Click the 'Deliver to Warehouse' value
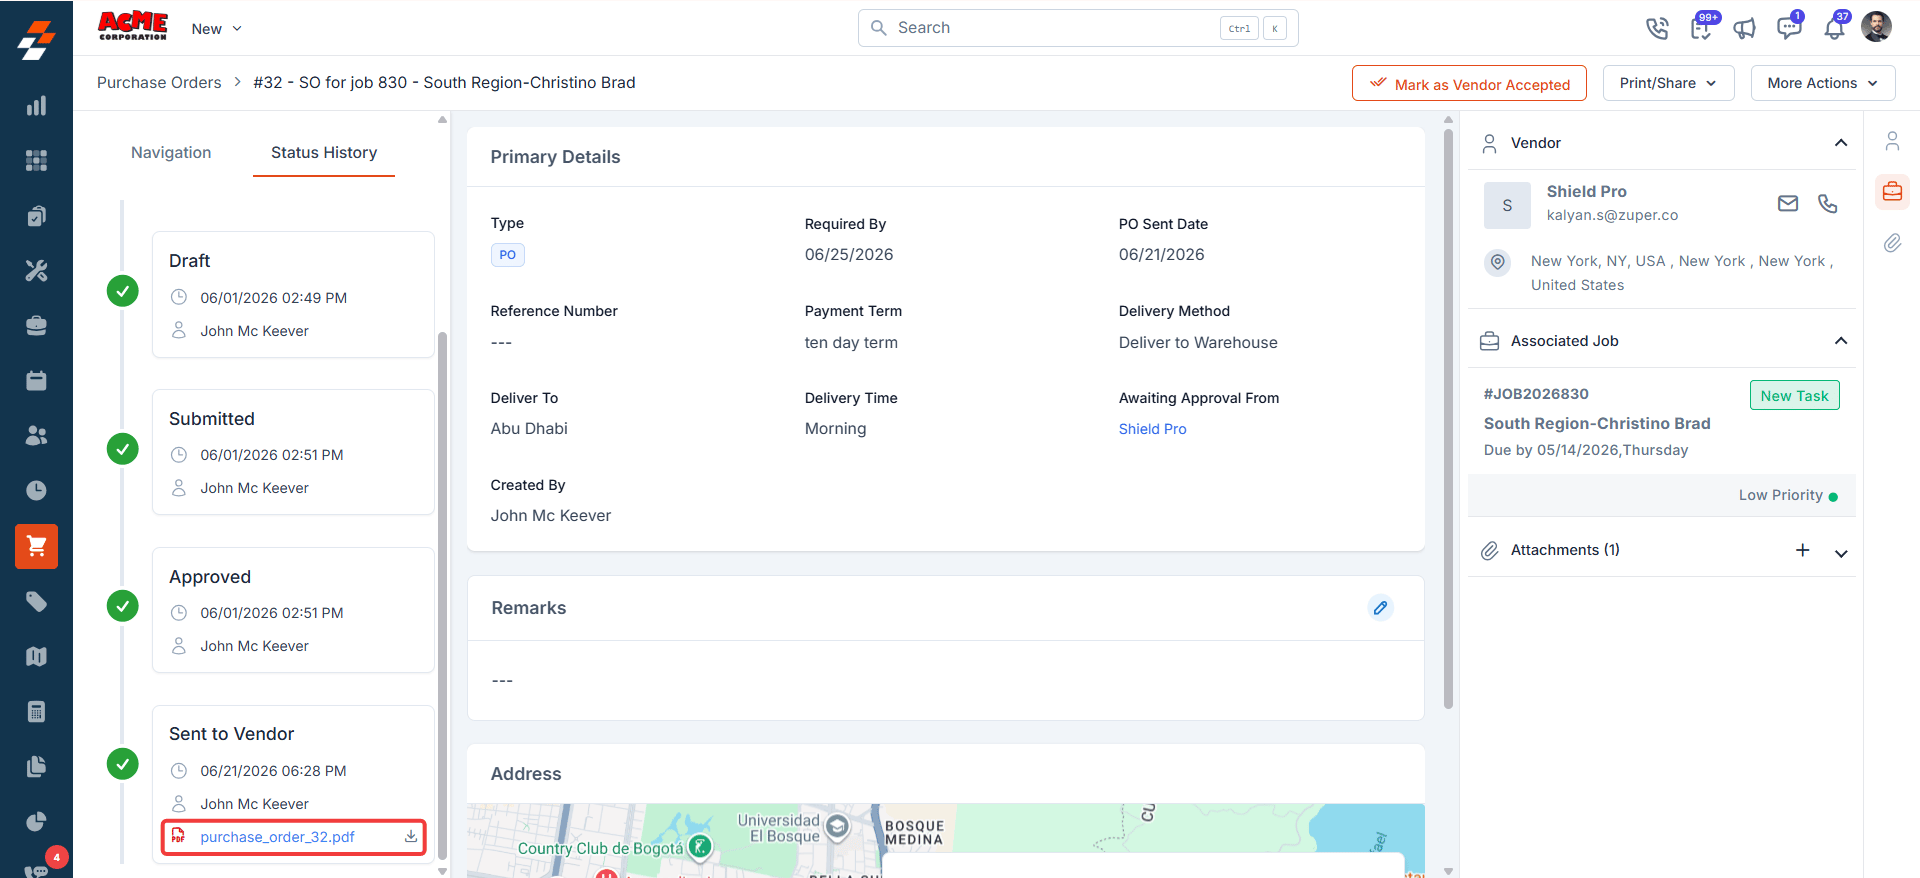The width and height of the screenshot is (1920, 878). tap(1198, 343)
